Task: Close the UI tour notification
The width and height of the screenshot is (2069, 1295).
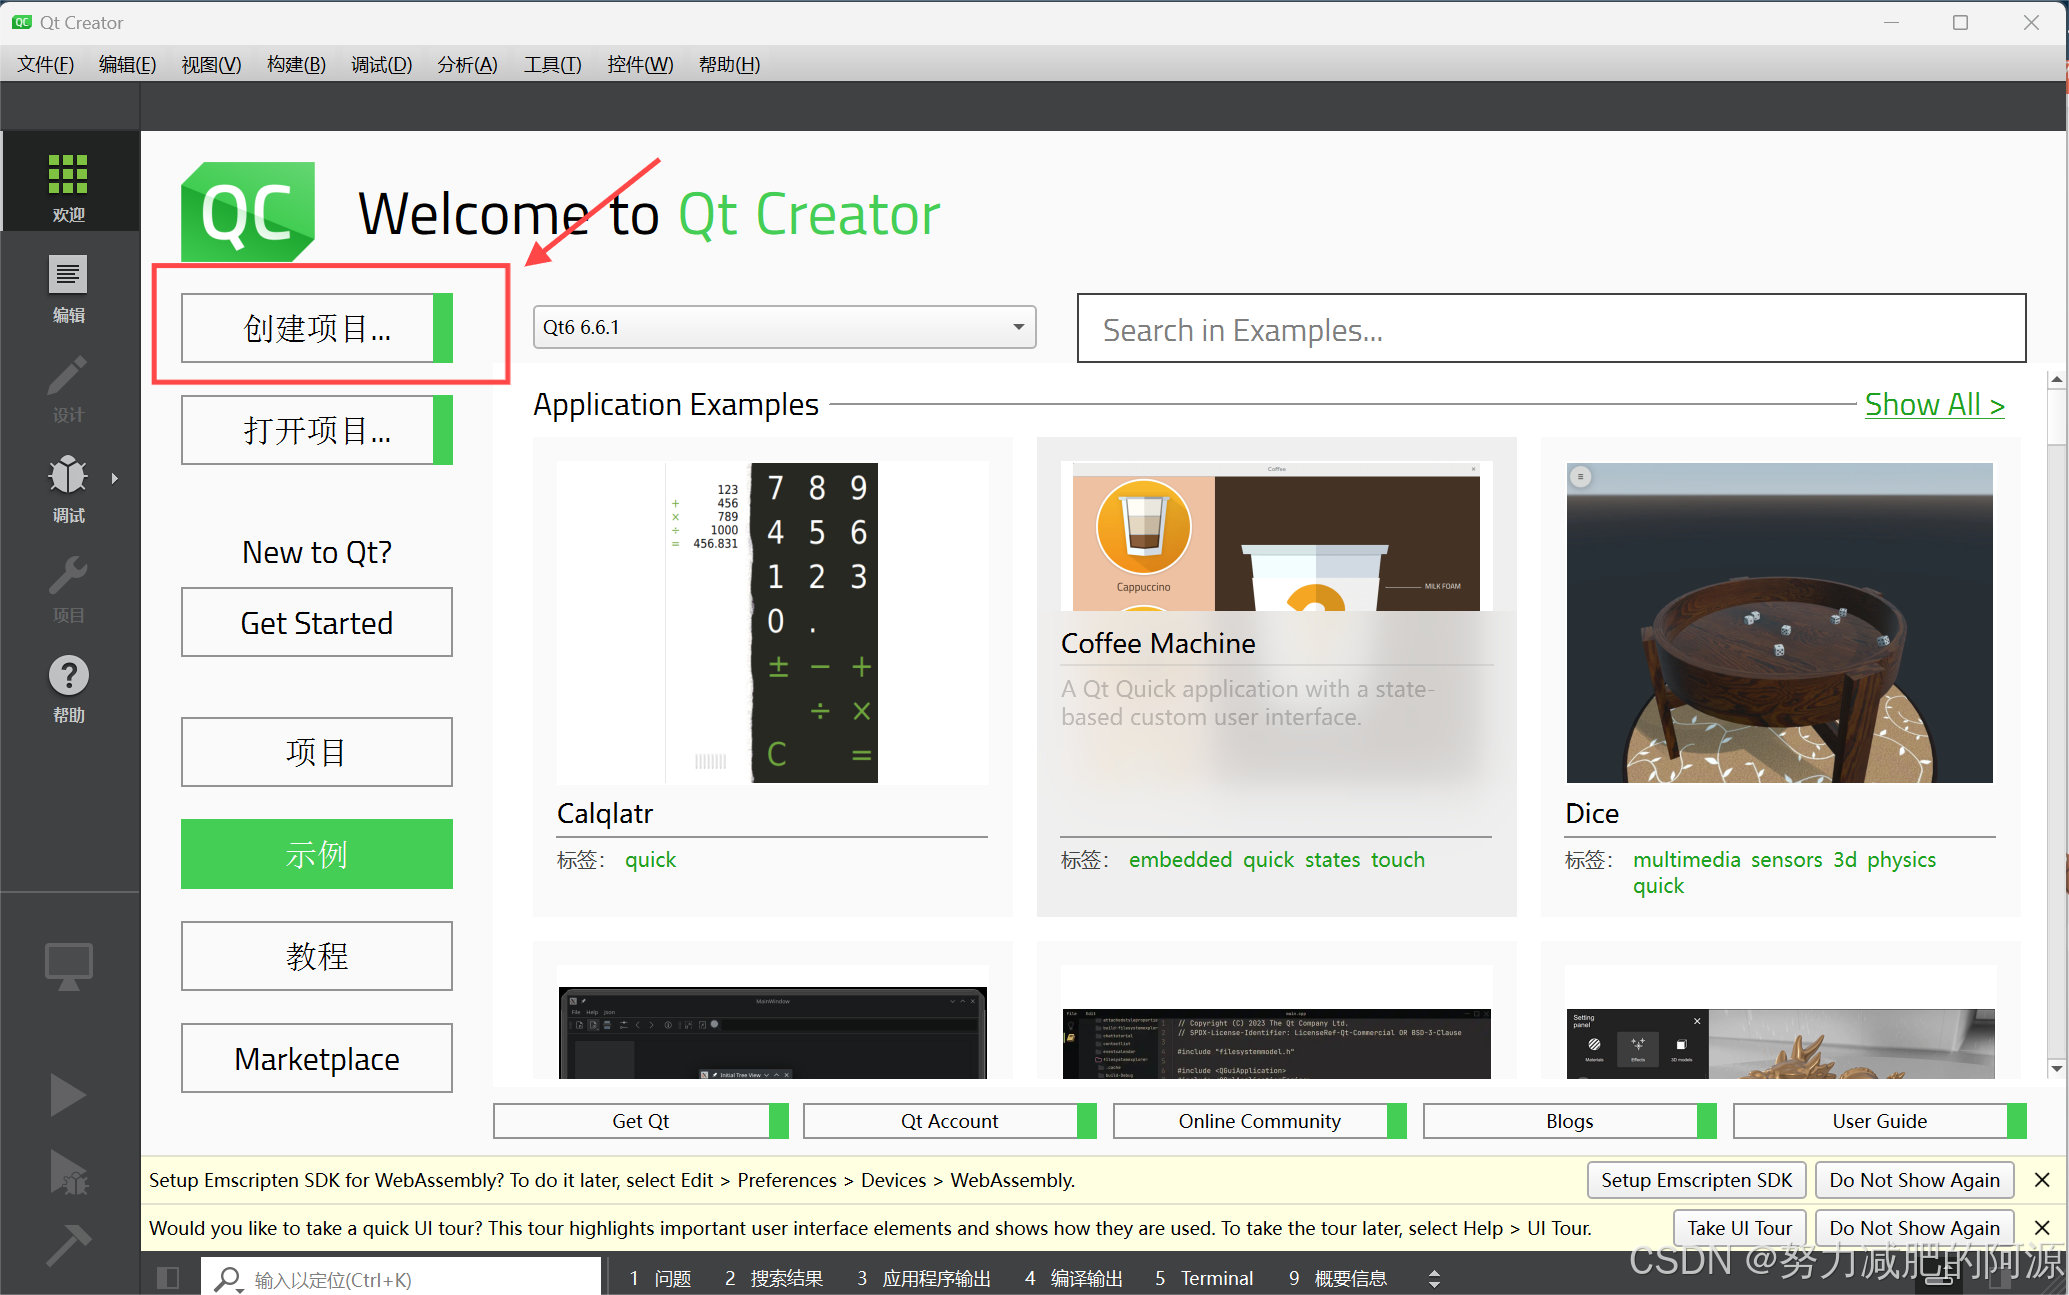Action: point(2042,1228)
